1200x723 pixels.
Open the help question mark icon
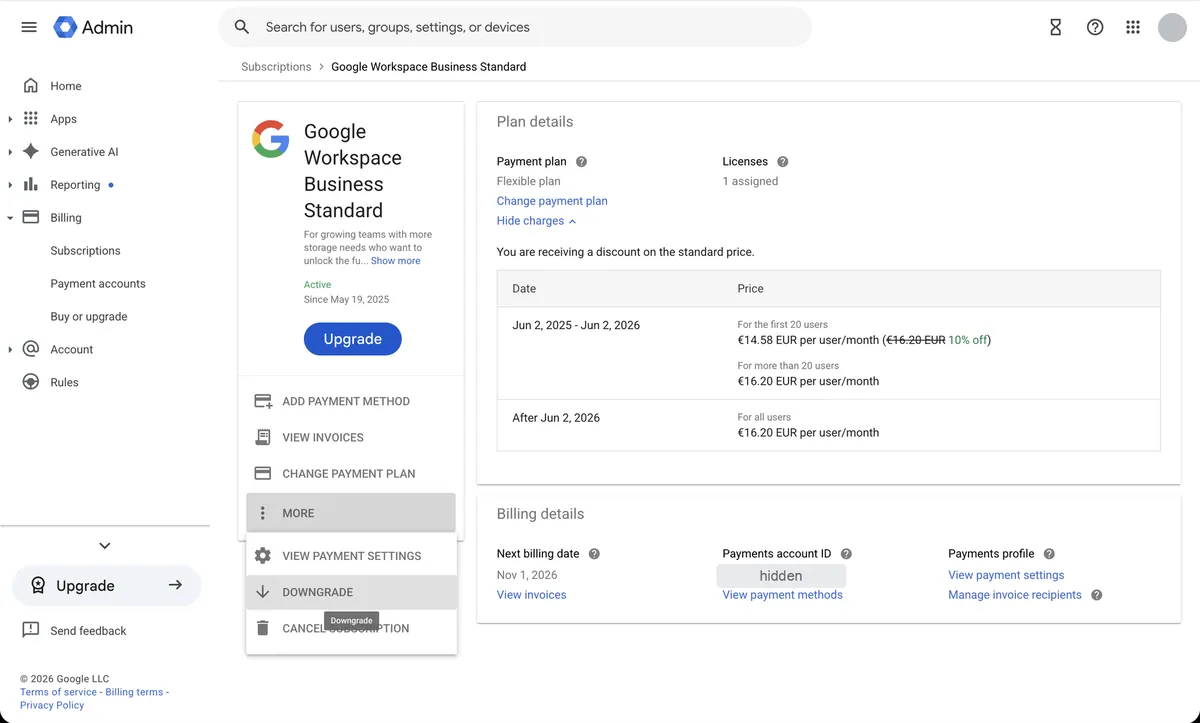tap(1095, 27)
